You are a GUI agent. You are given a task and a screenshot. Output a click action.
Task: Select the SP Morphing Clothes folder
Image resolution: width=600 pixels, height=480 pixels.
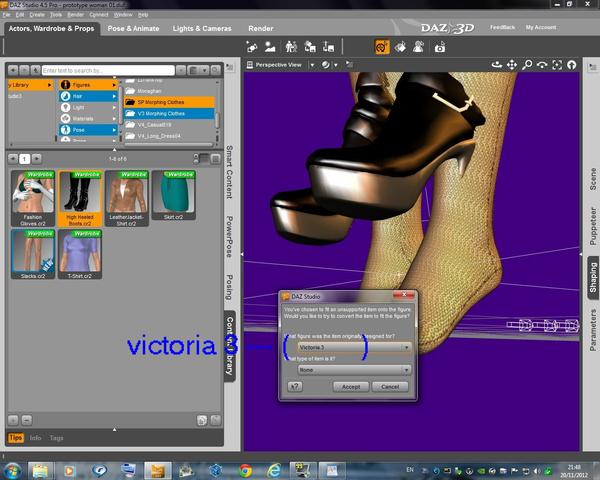pos(169,102)
